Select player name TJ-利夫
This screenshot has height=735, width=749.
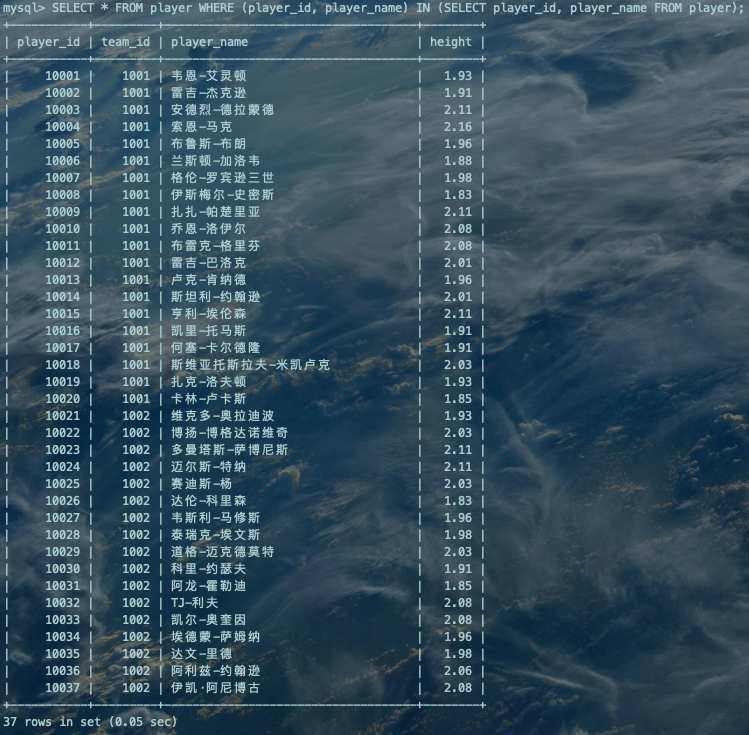point(194,603)
